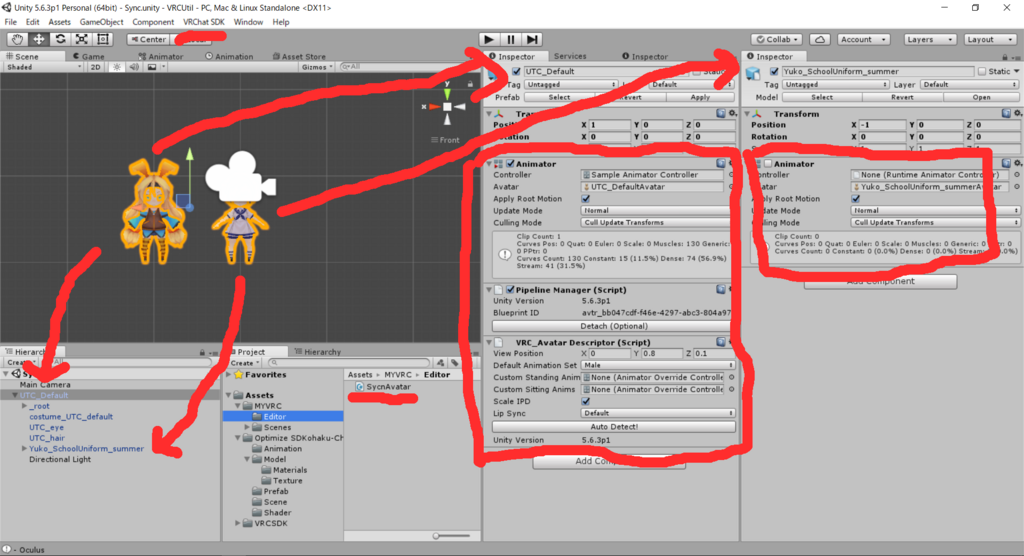Viewport: 1024px width, 556px height.
Task: Click Position X field in Yuko Transform
Action: pos(882,124)
